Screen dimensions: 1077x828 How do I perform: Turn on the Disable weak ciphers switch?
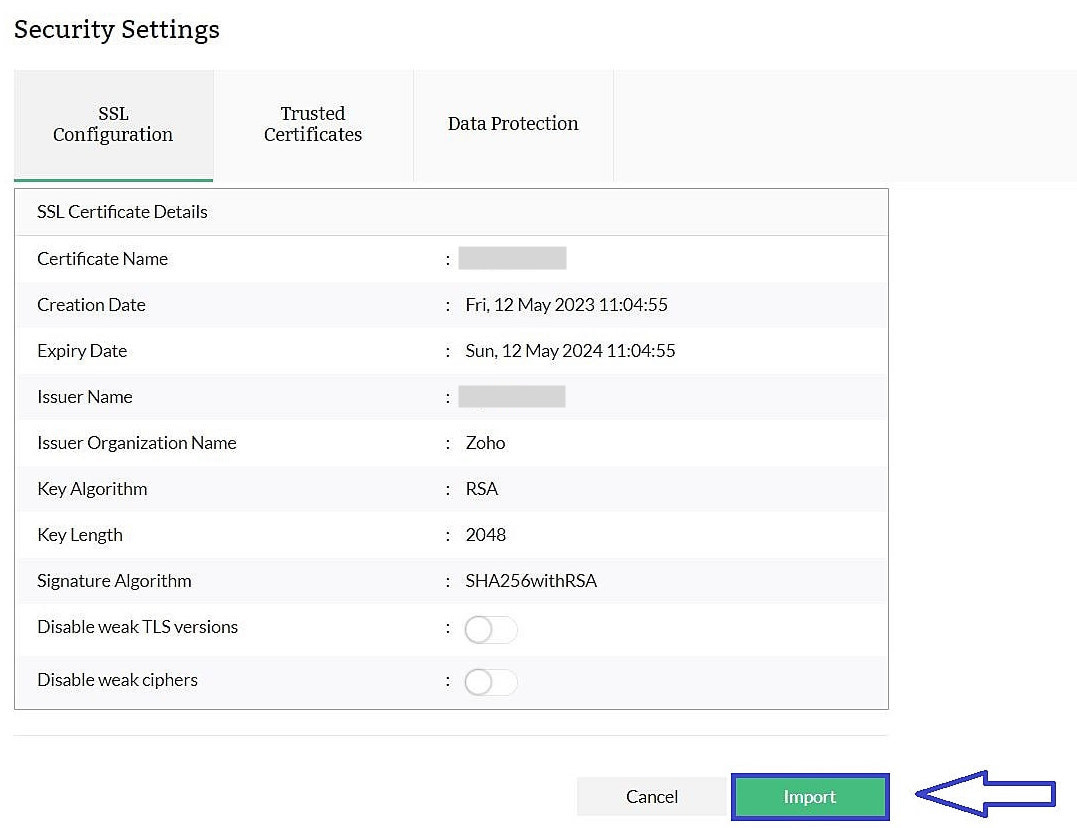coord(490,682)
